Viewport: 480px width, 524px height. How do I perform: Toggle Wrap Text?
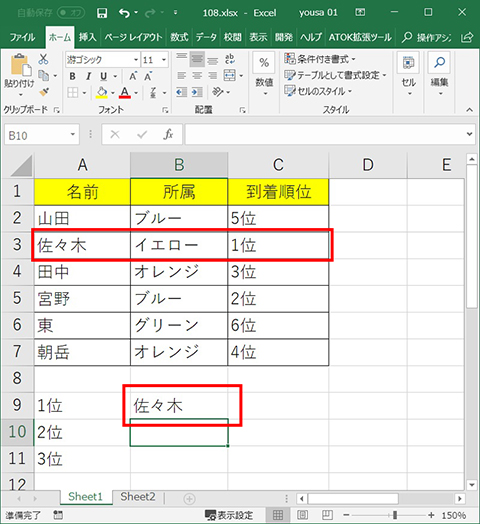coord(229,59)
